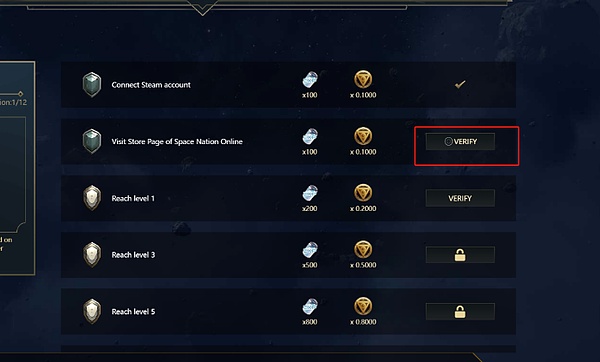
Task: Select the crystal reward x100 in Connect Steam row
Action: pos(310,80)
